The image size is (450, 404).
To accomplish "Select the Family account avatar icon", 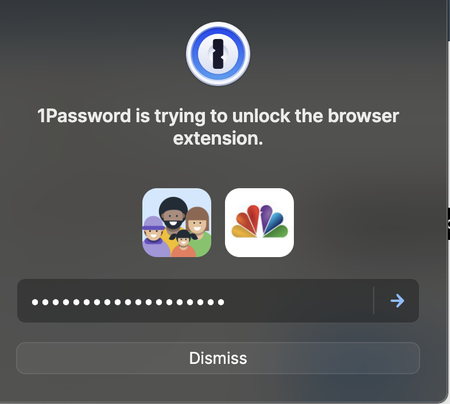I will tap(177, 223).
